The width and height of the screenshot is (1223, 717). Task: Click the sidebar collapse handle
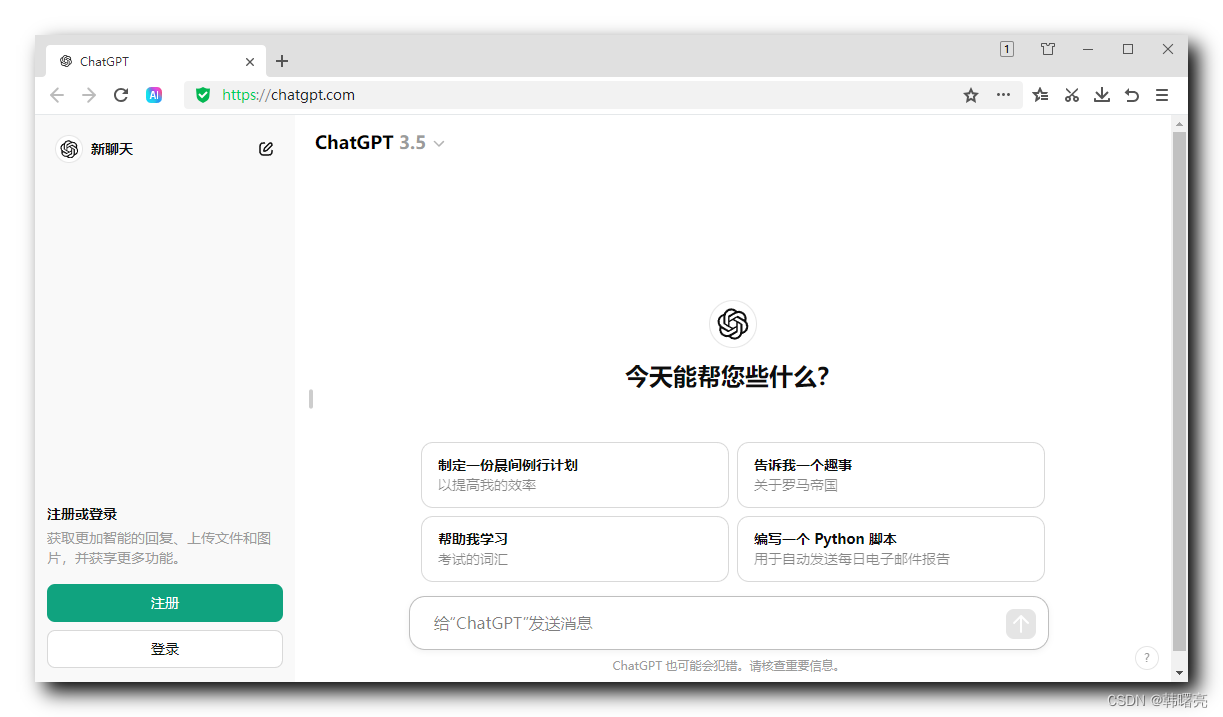(311, 399)
